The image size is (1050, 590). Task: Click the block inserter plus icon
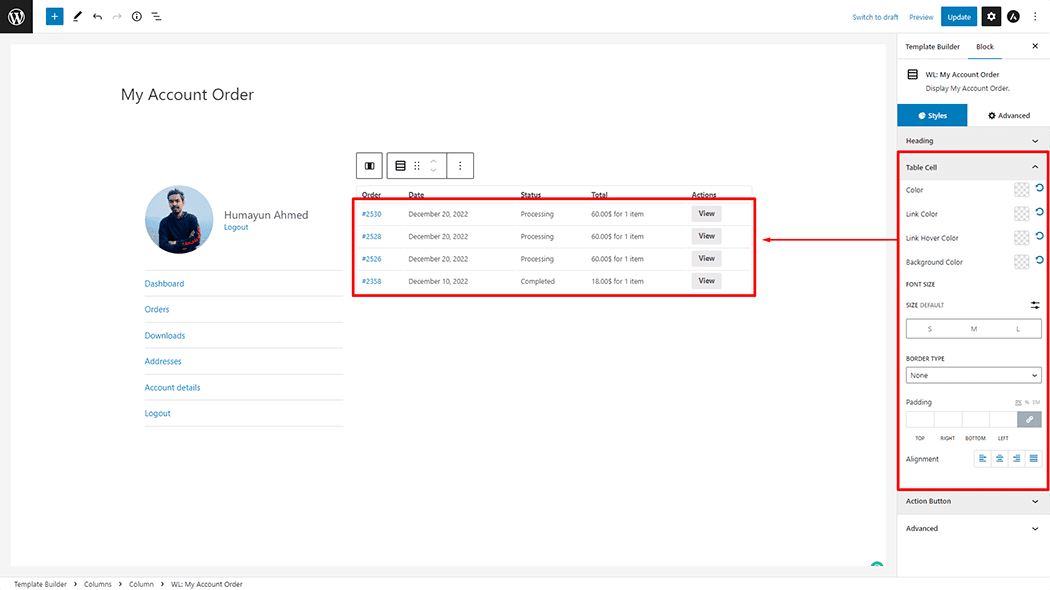pyautogui.click(x=55, y=16)
